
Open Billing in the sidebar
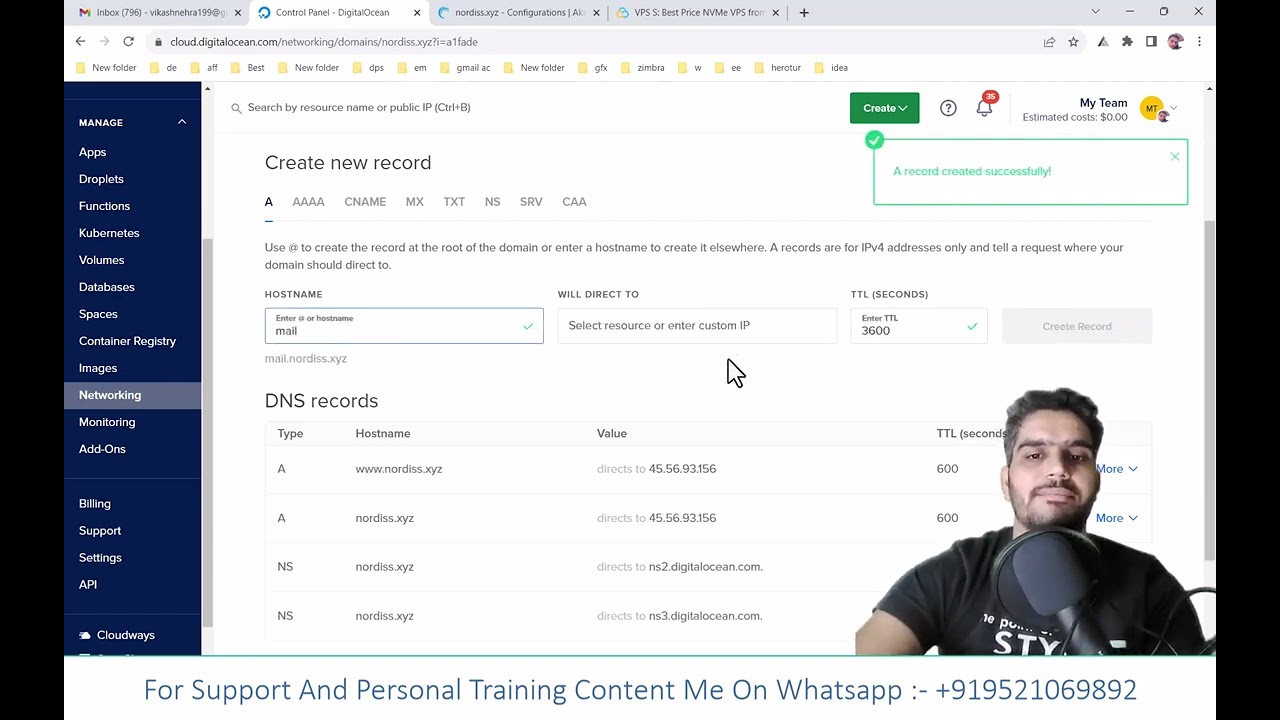pos(95,504)
